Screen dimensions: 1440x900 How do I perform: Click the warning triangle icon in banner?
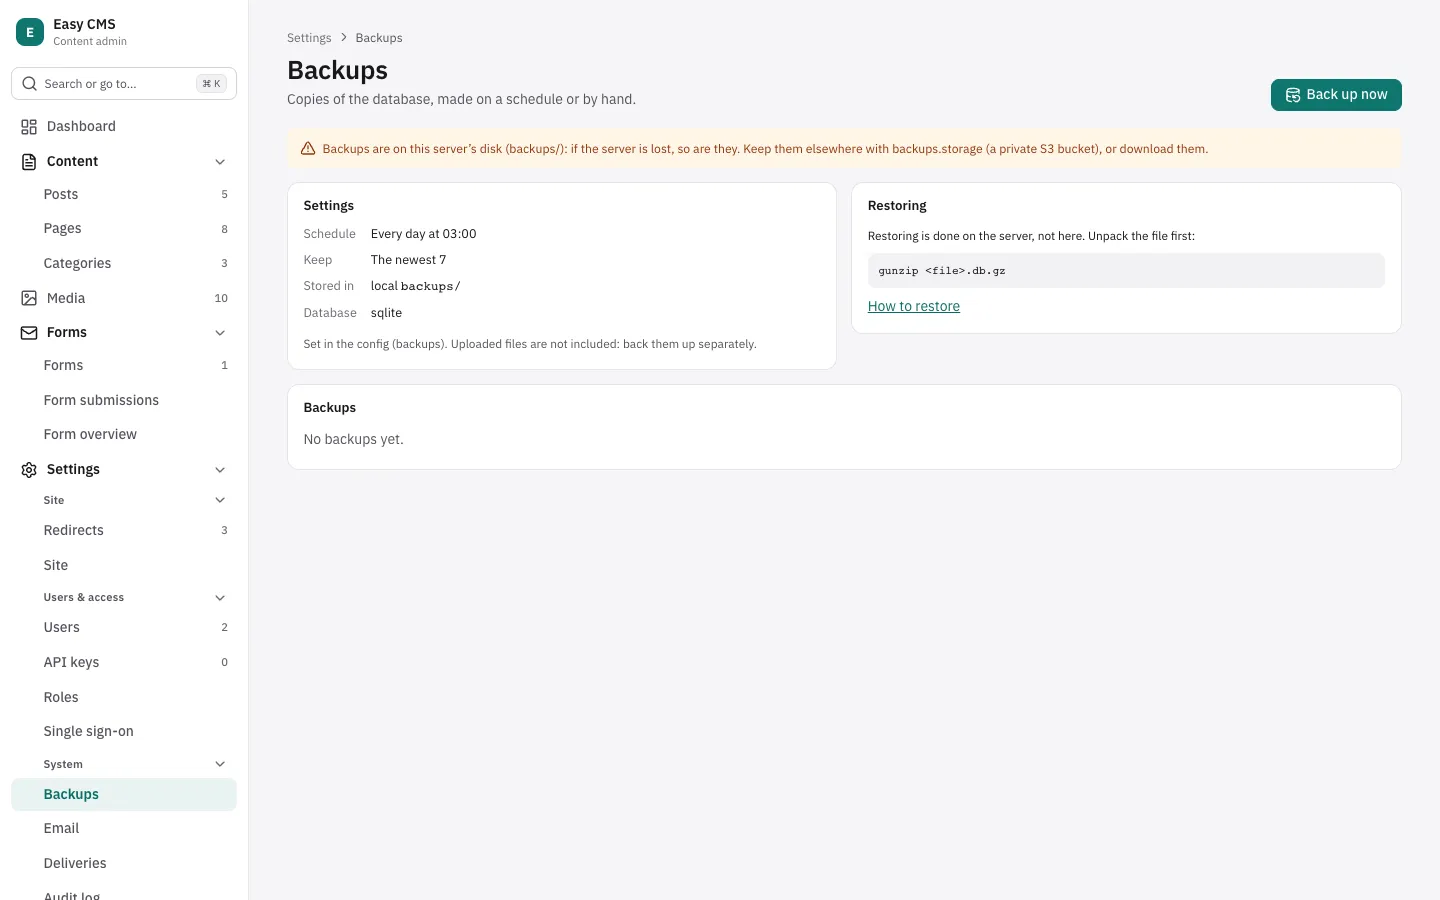pyautogui.click(x=308, y=149)
